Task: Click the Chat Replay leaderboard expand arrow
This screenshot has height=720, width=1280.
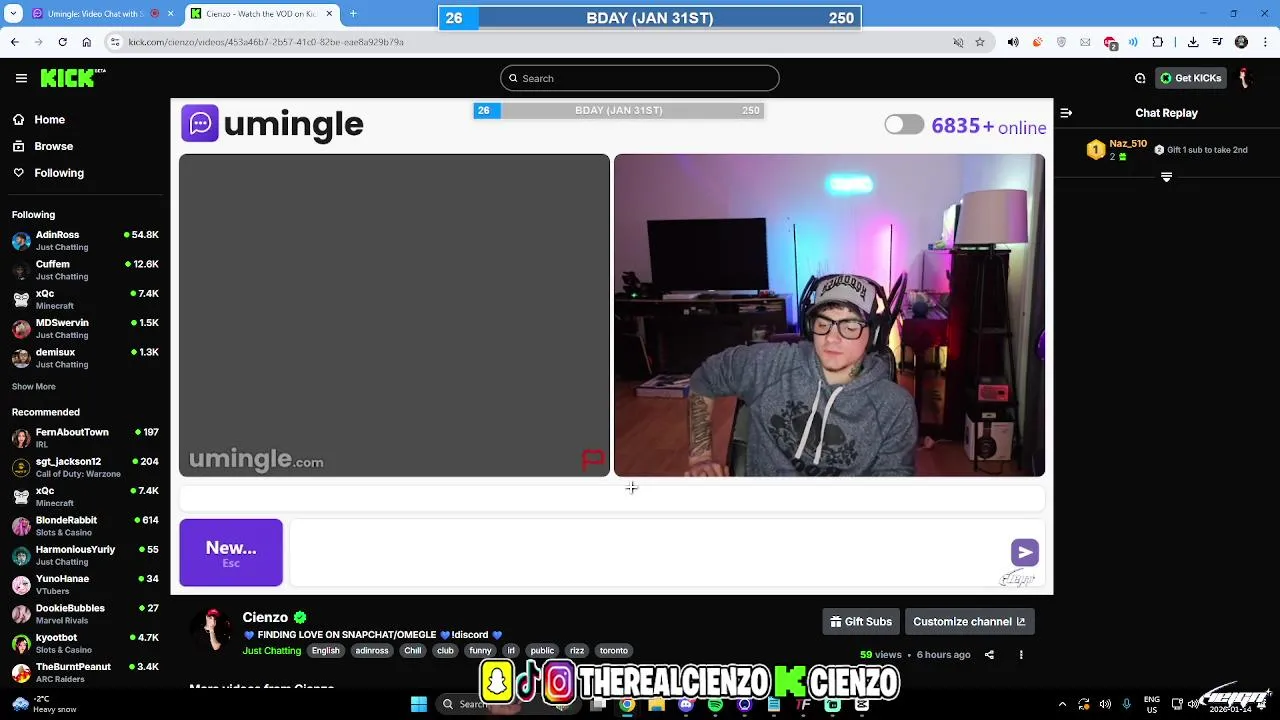Action: point(1166,177)
